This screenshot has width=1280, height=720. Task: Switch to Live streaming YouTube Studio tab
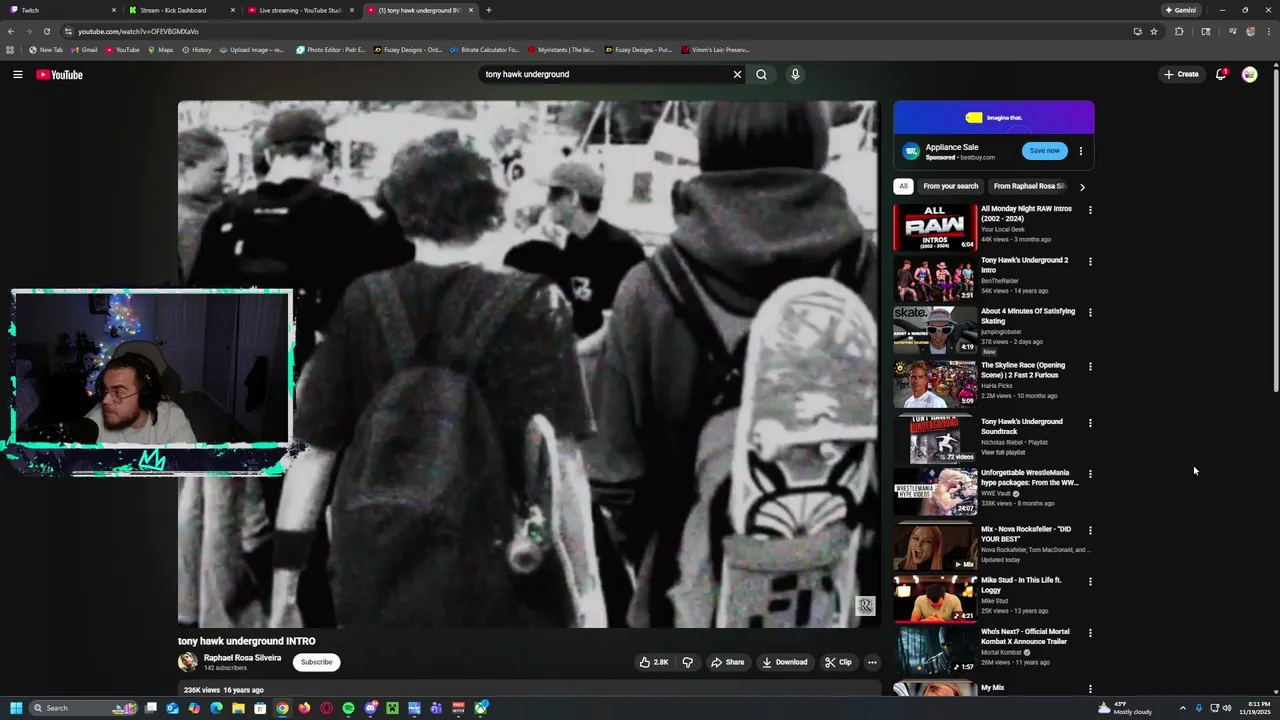coord(300,10)
